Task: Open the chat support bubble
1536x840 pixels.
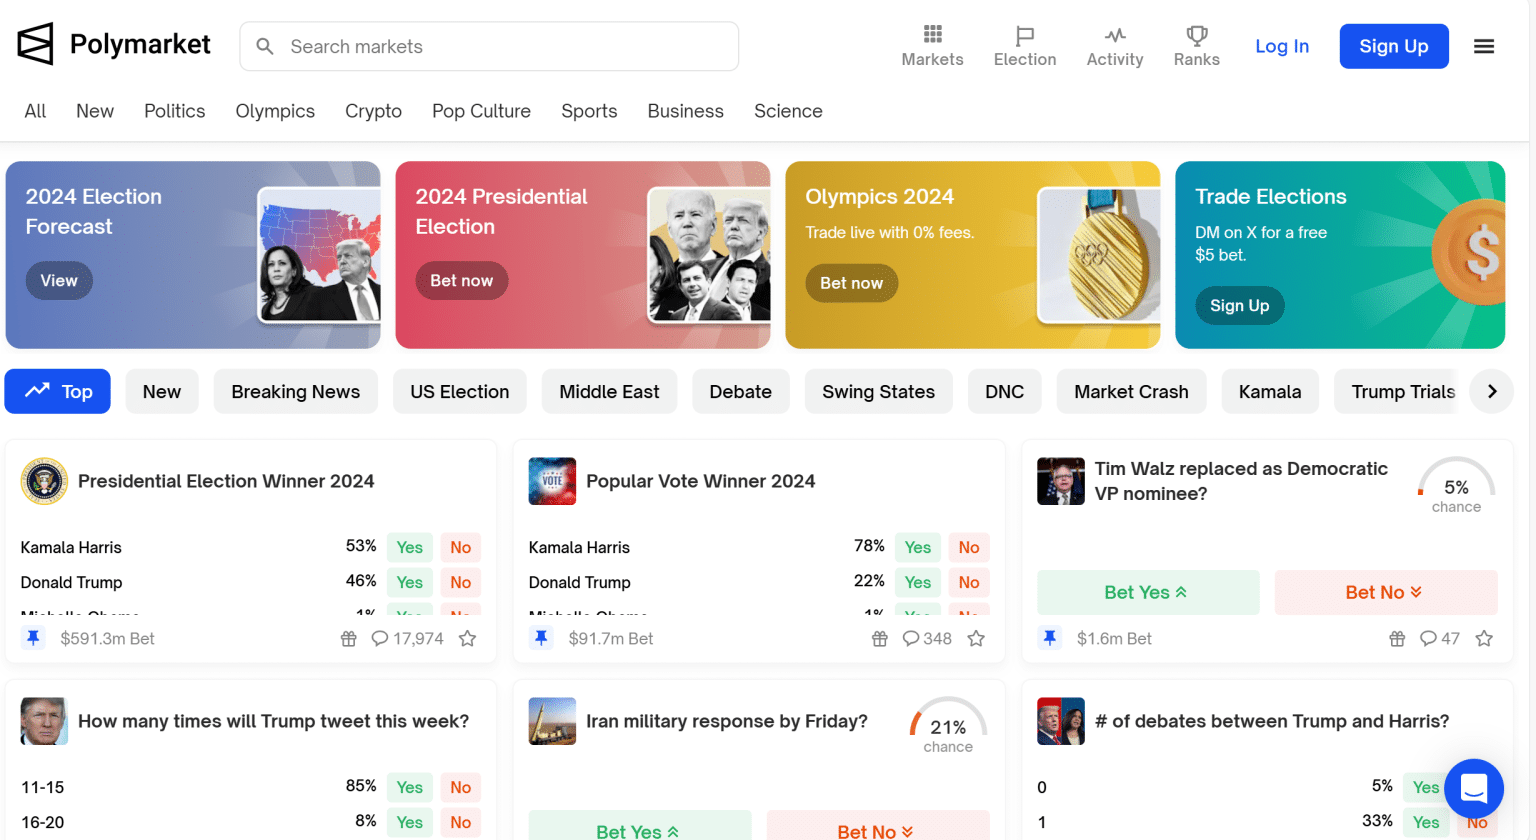Action: coord(1474,789)
